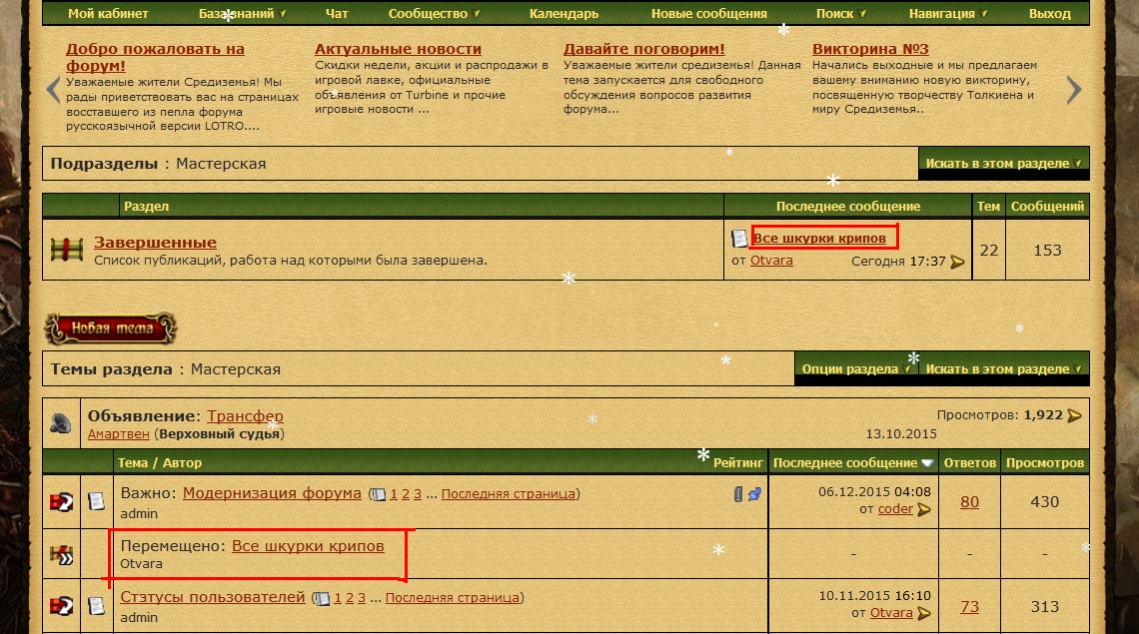Expand Искать в этом разделе above subforum list

(1003, 163)
